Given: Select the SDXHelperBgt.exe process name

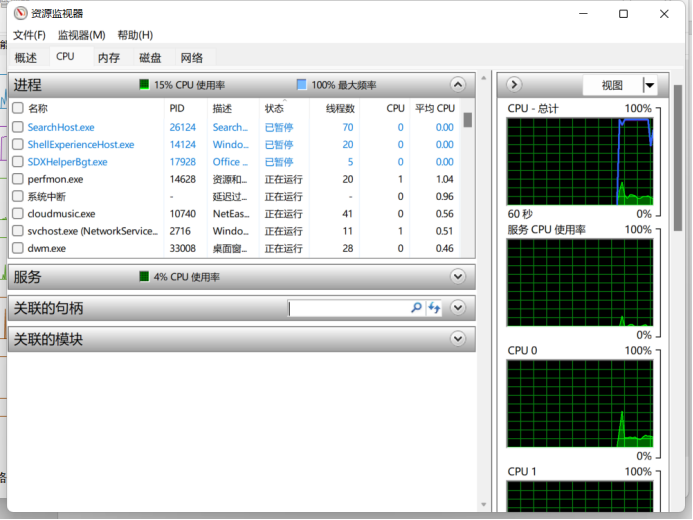Looking at the screenshot, I should coord(68,162).
